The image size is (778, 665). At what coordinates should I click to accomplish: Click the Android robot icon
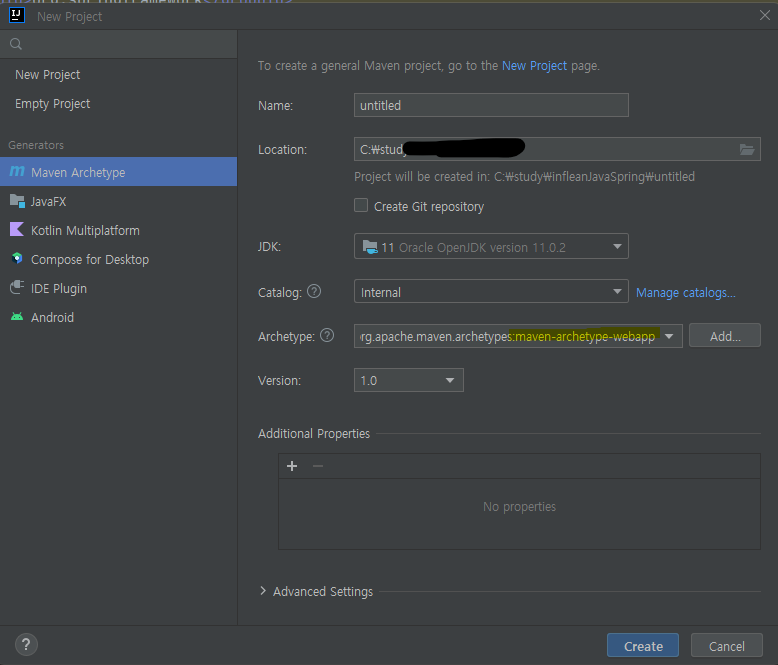17,317
